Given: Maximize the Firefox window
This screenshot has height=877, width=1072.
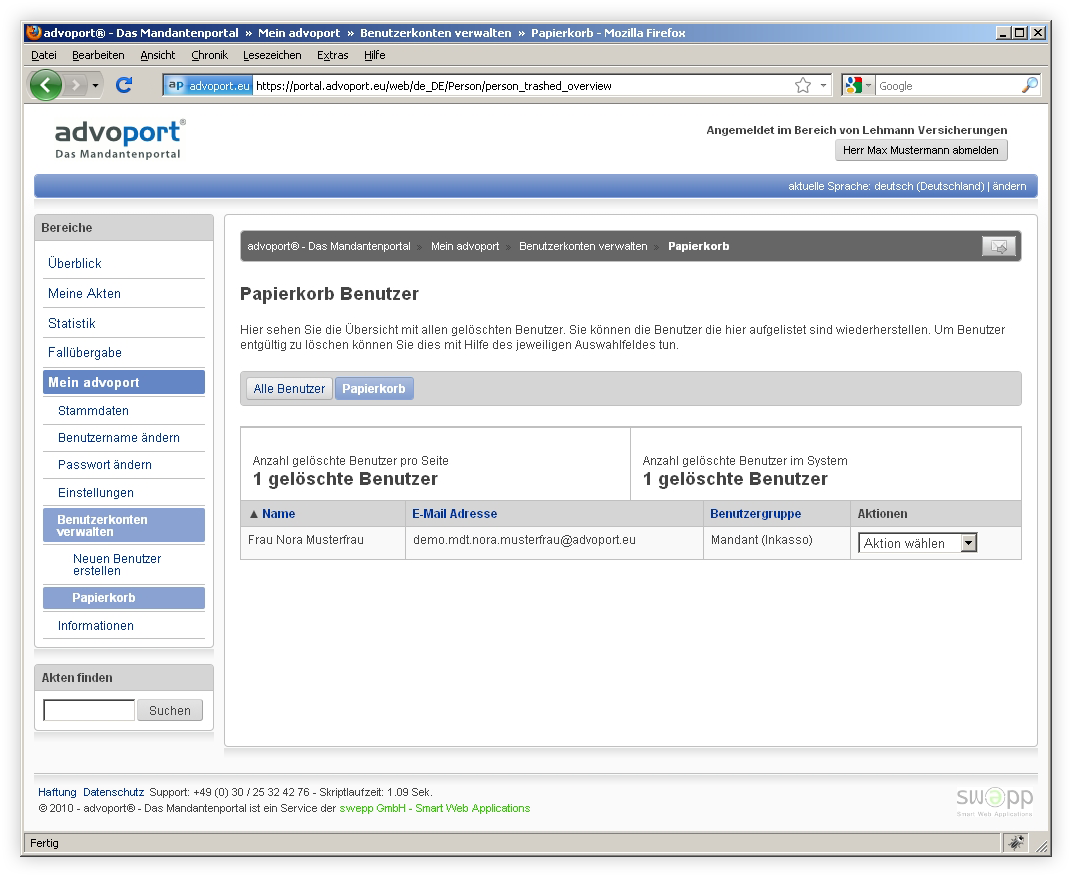Looking at the screenshot, I should (1020, 32).
